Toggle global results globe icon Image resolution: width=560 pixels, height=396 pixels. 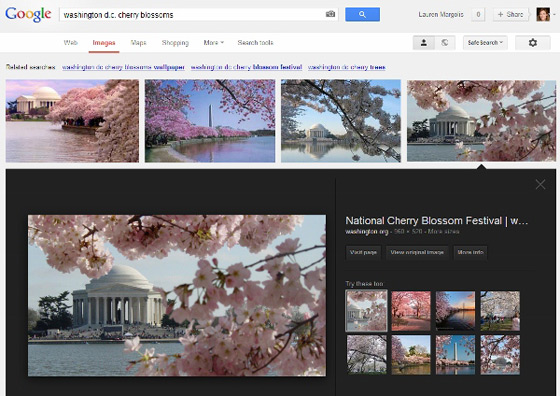tap(445, 43)
